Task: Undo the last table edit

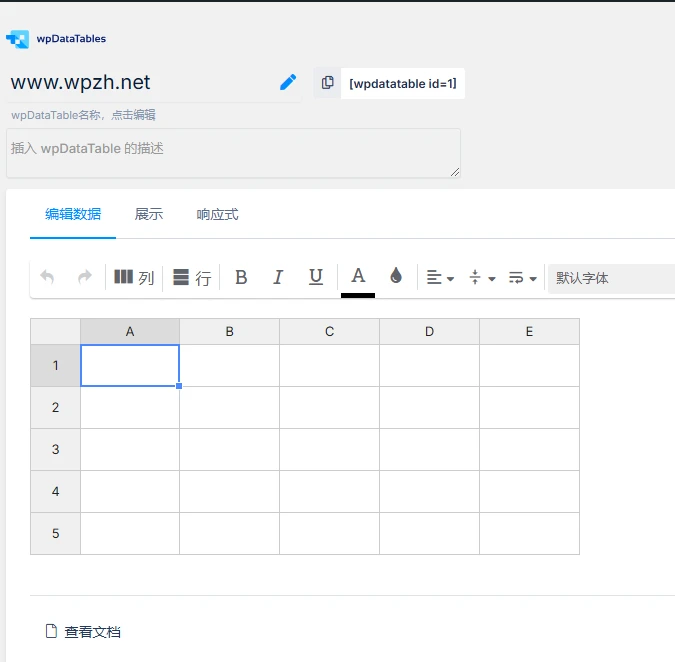Action: [47, 277]
